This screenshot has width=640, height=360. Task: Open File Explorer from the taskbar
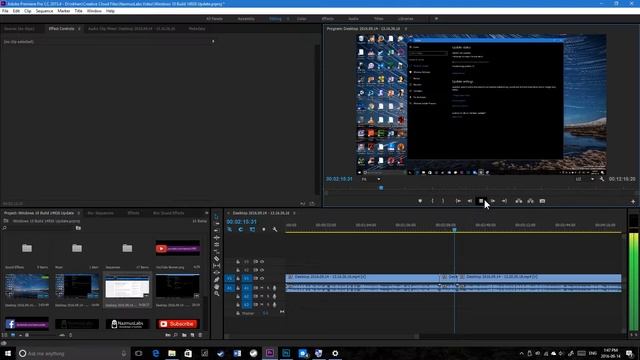(172, 353)
